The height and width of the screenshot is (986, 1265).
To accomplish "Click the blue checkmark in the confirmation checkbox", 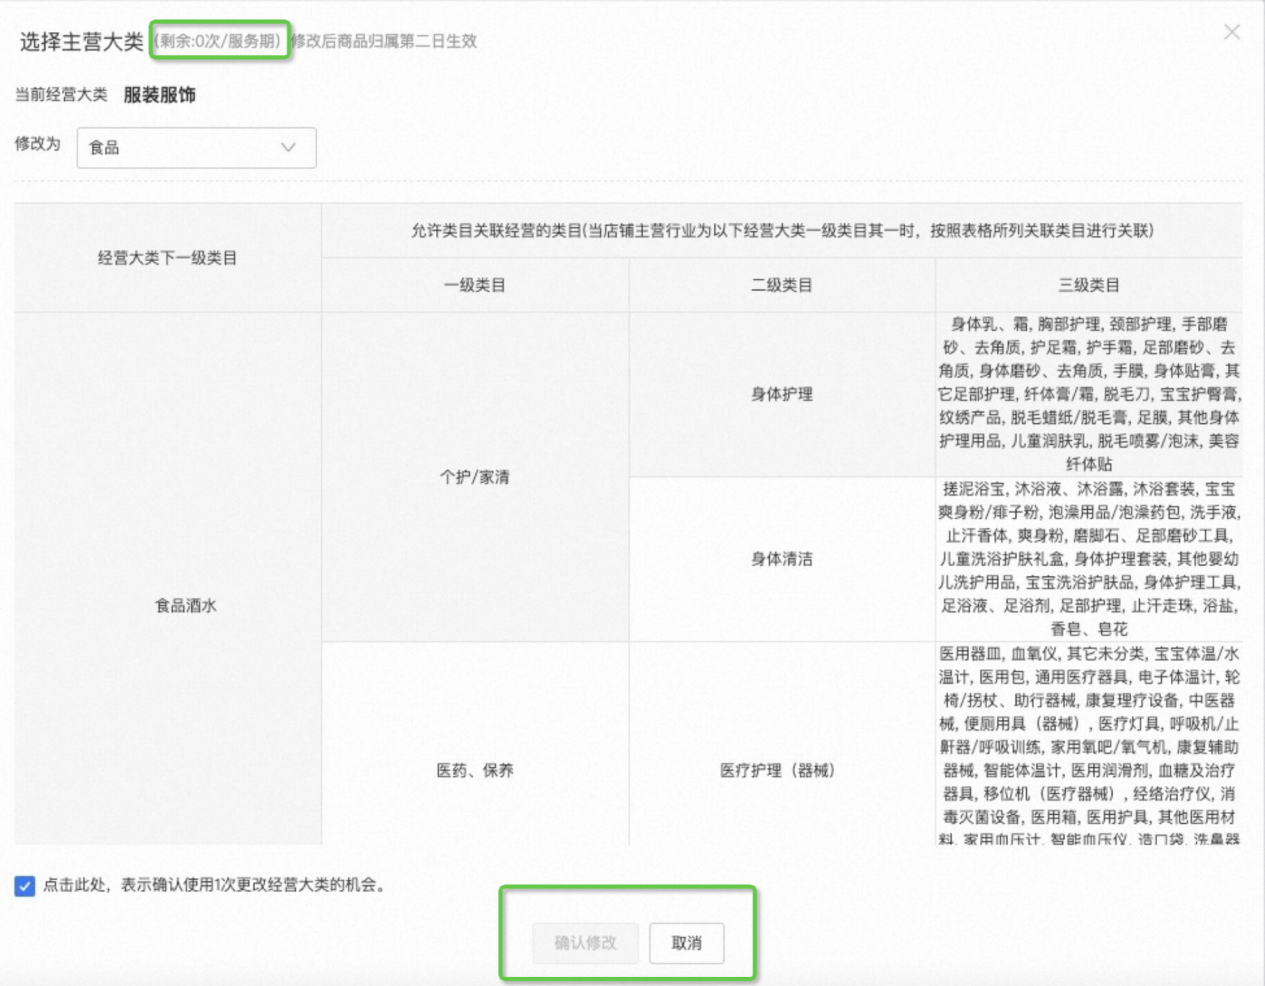I will [x=22, y=884].
